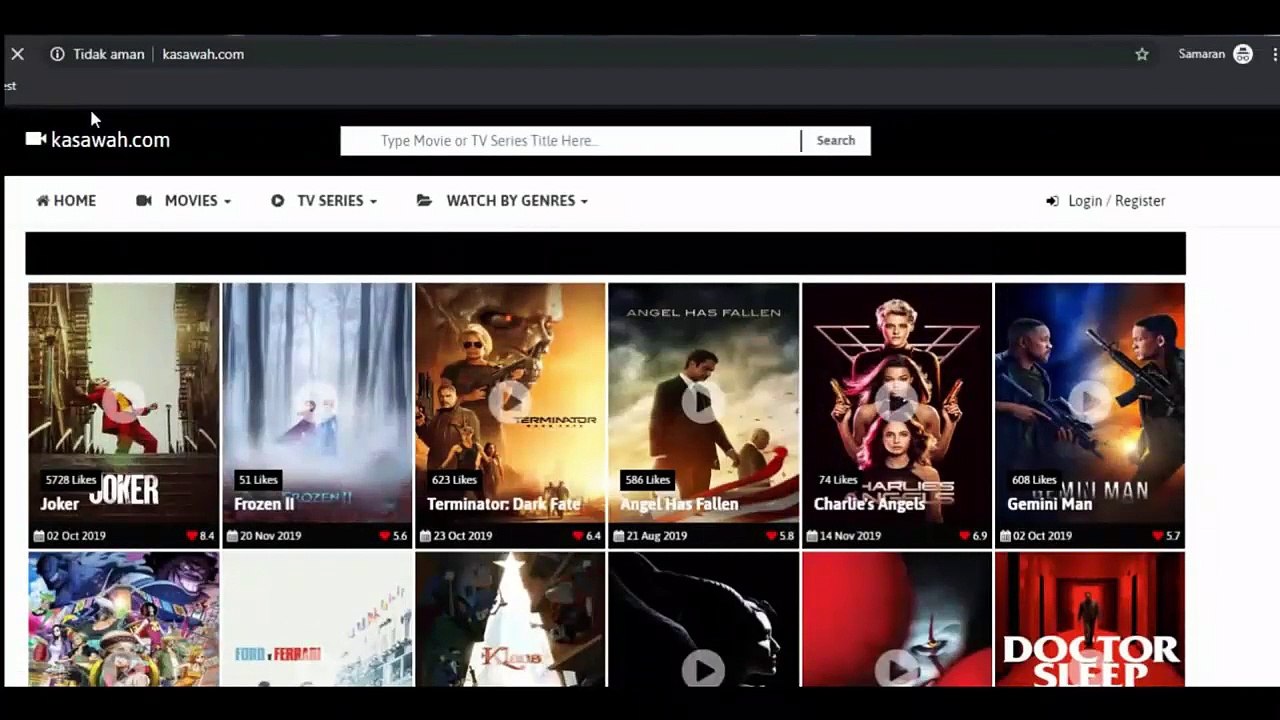Play the Frozen II movie
The height and width of the screenshot is (720, 1280).
pyautogui.click(x=317, y=402)
